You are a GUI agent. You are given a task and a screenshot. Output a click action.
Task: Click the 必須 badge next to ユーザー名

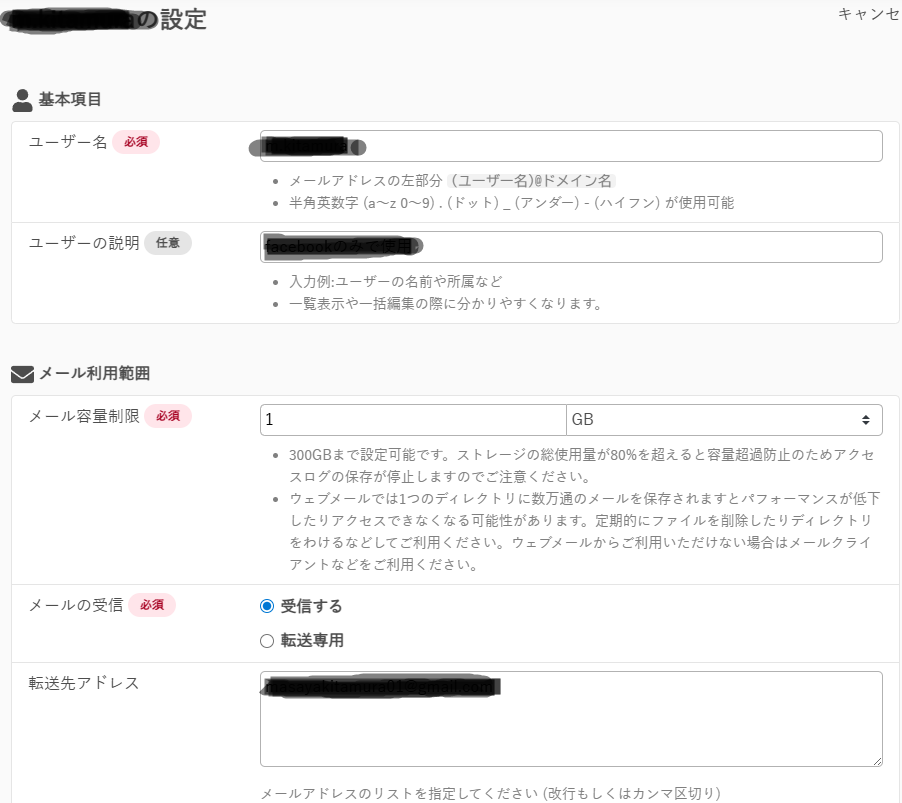[x=135, y=142]
